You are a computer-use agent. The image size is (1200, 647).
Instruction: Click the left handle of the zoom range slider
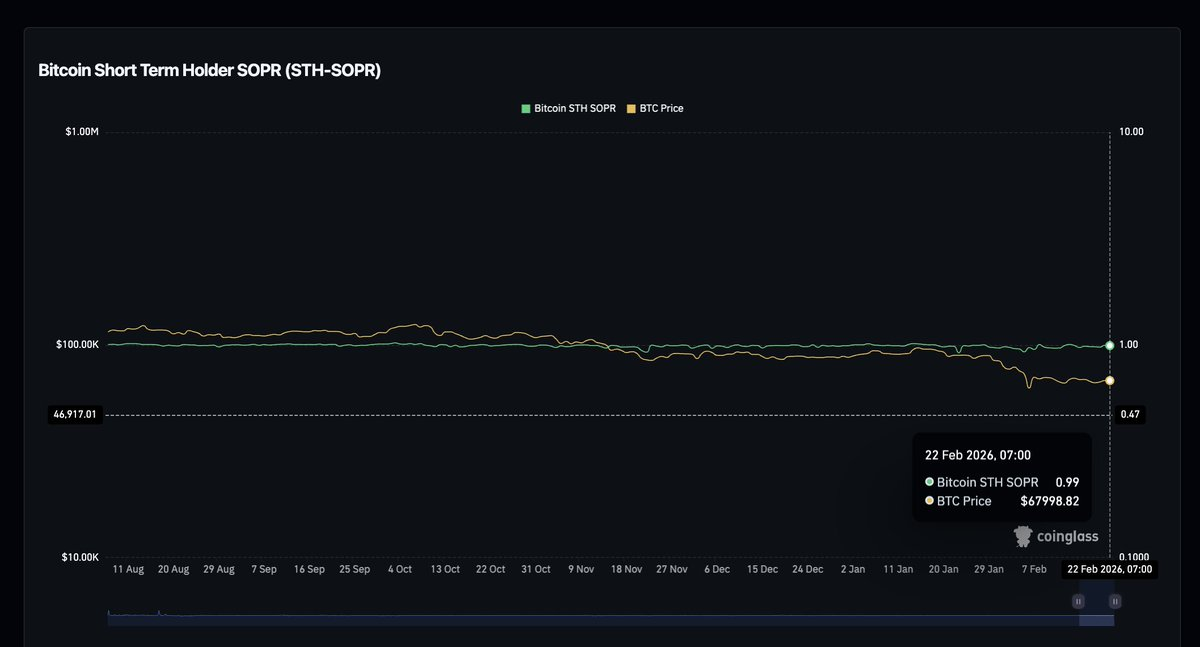[1078, 601]
